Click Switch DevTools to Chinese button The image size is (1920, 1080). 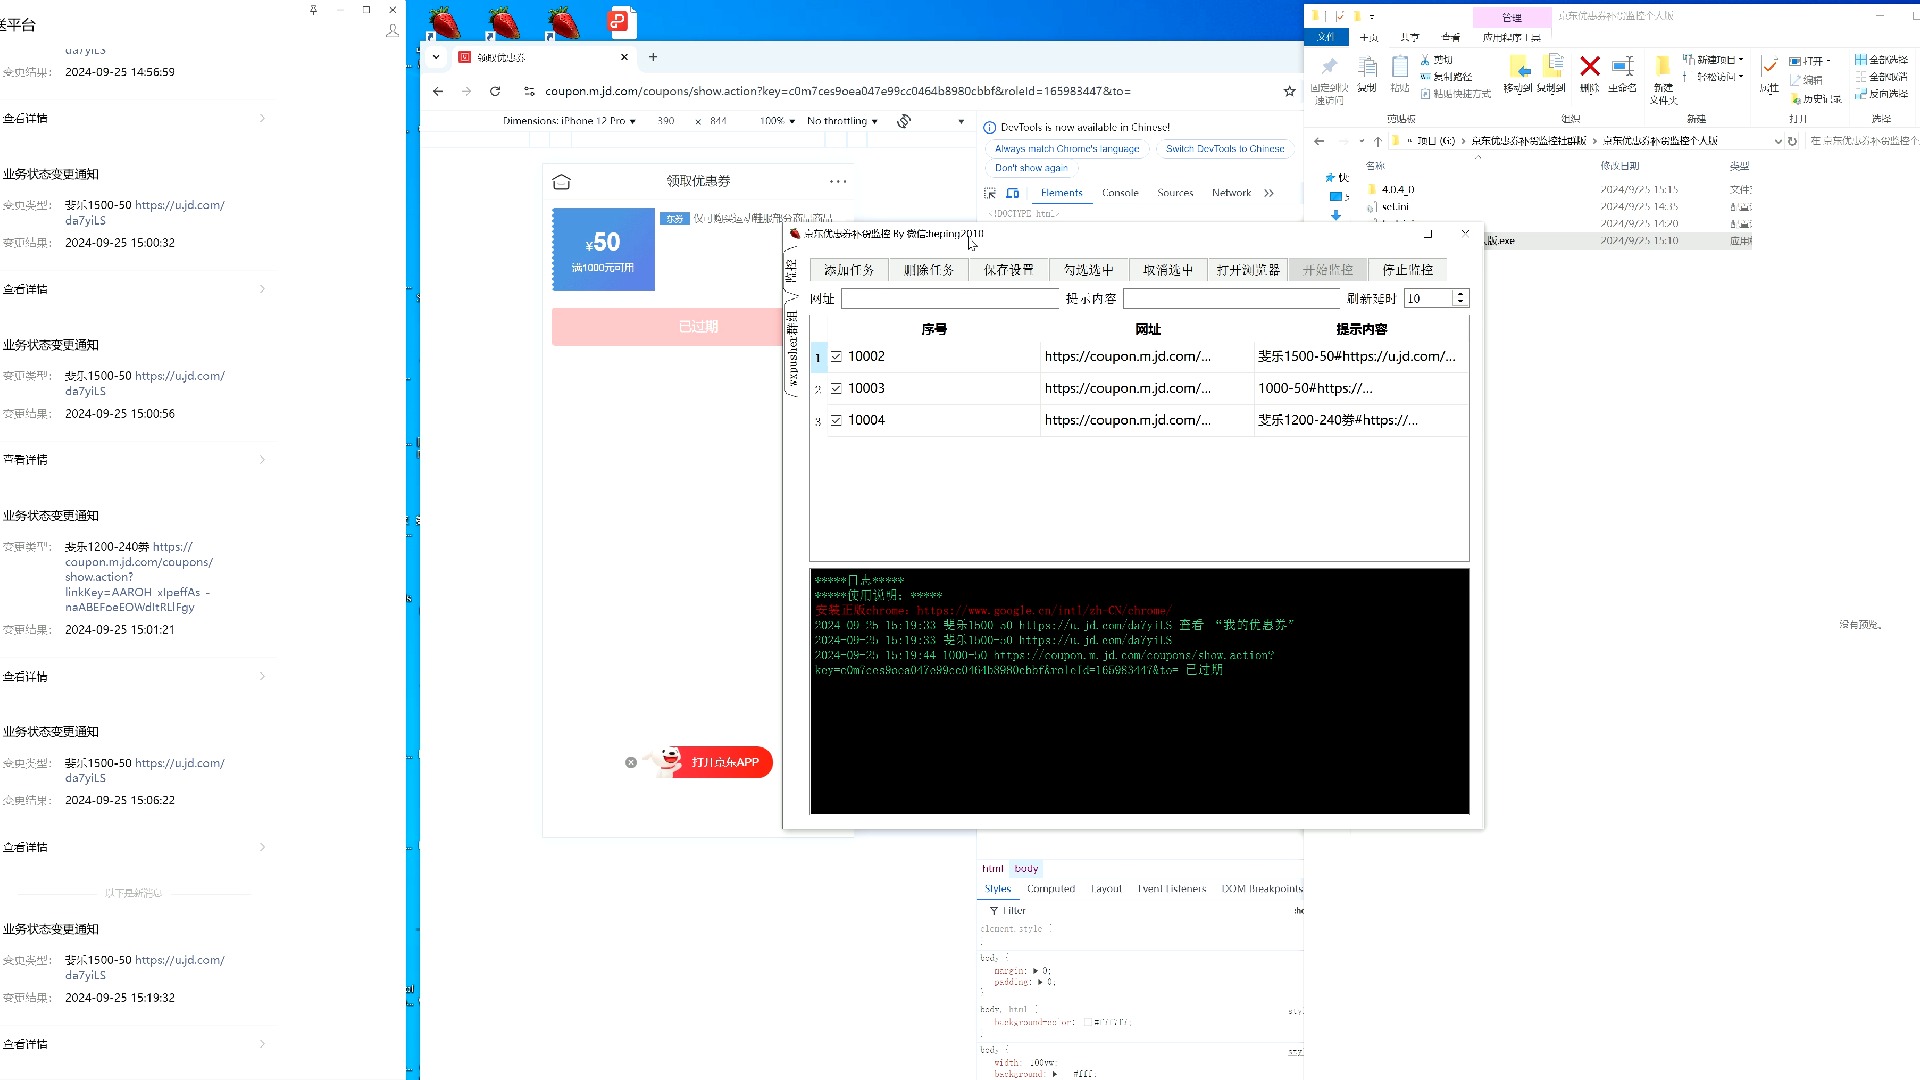pyautogui.click(x=1225, y=149)
